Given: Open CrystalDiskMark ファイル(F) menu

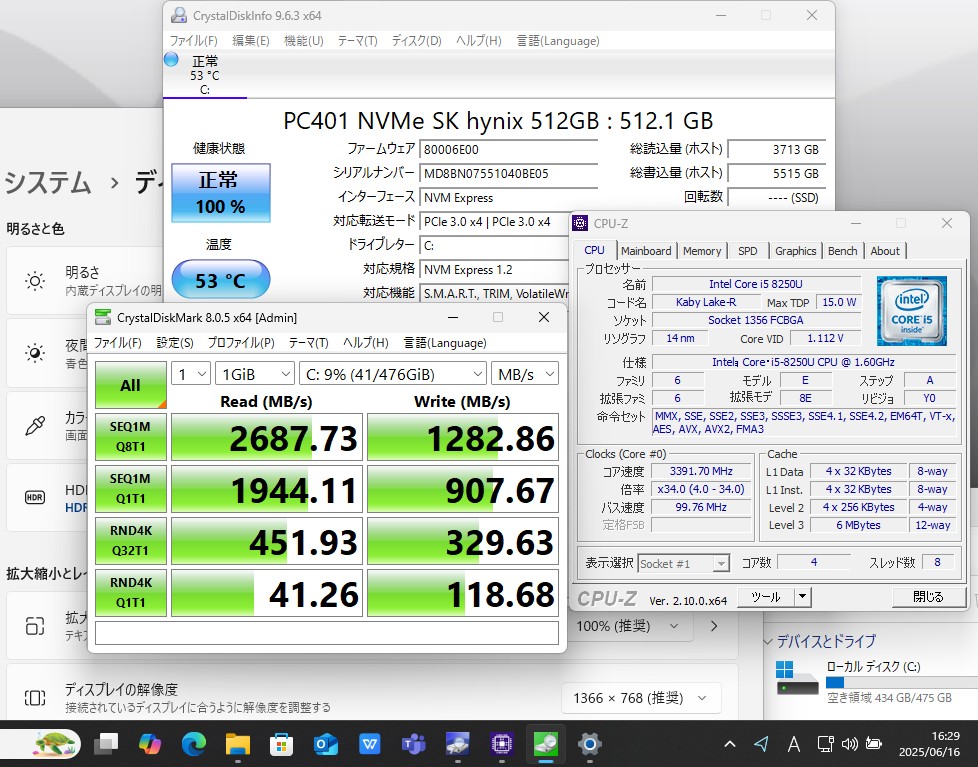Looking at the screenshot, I should 117,343.
